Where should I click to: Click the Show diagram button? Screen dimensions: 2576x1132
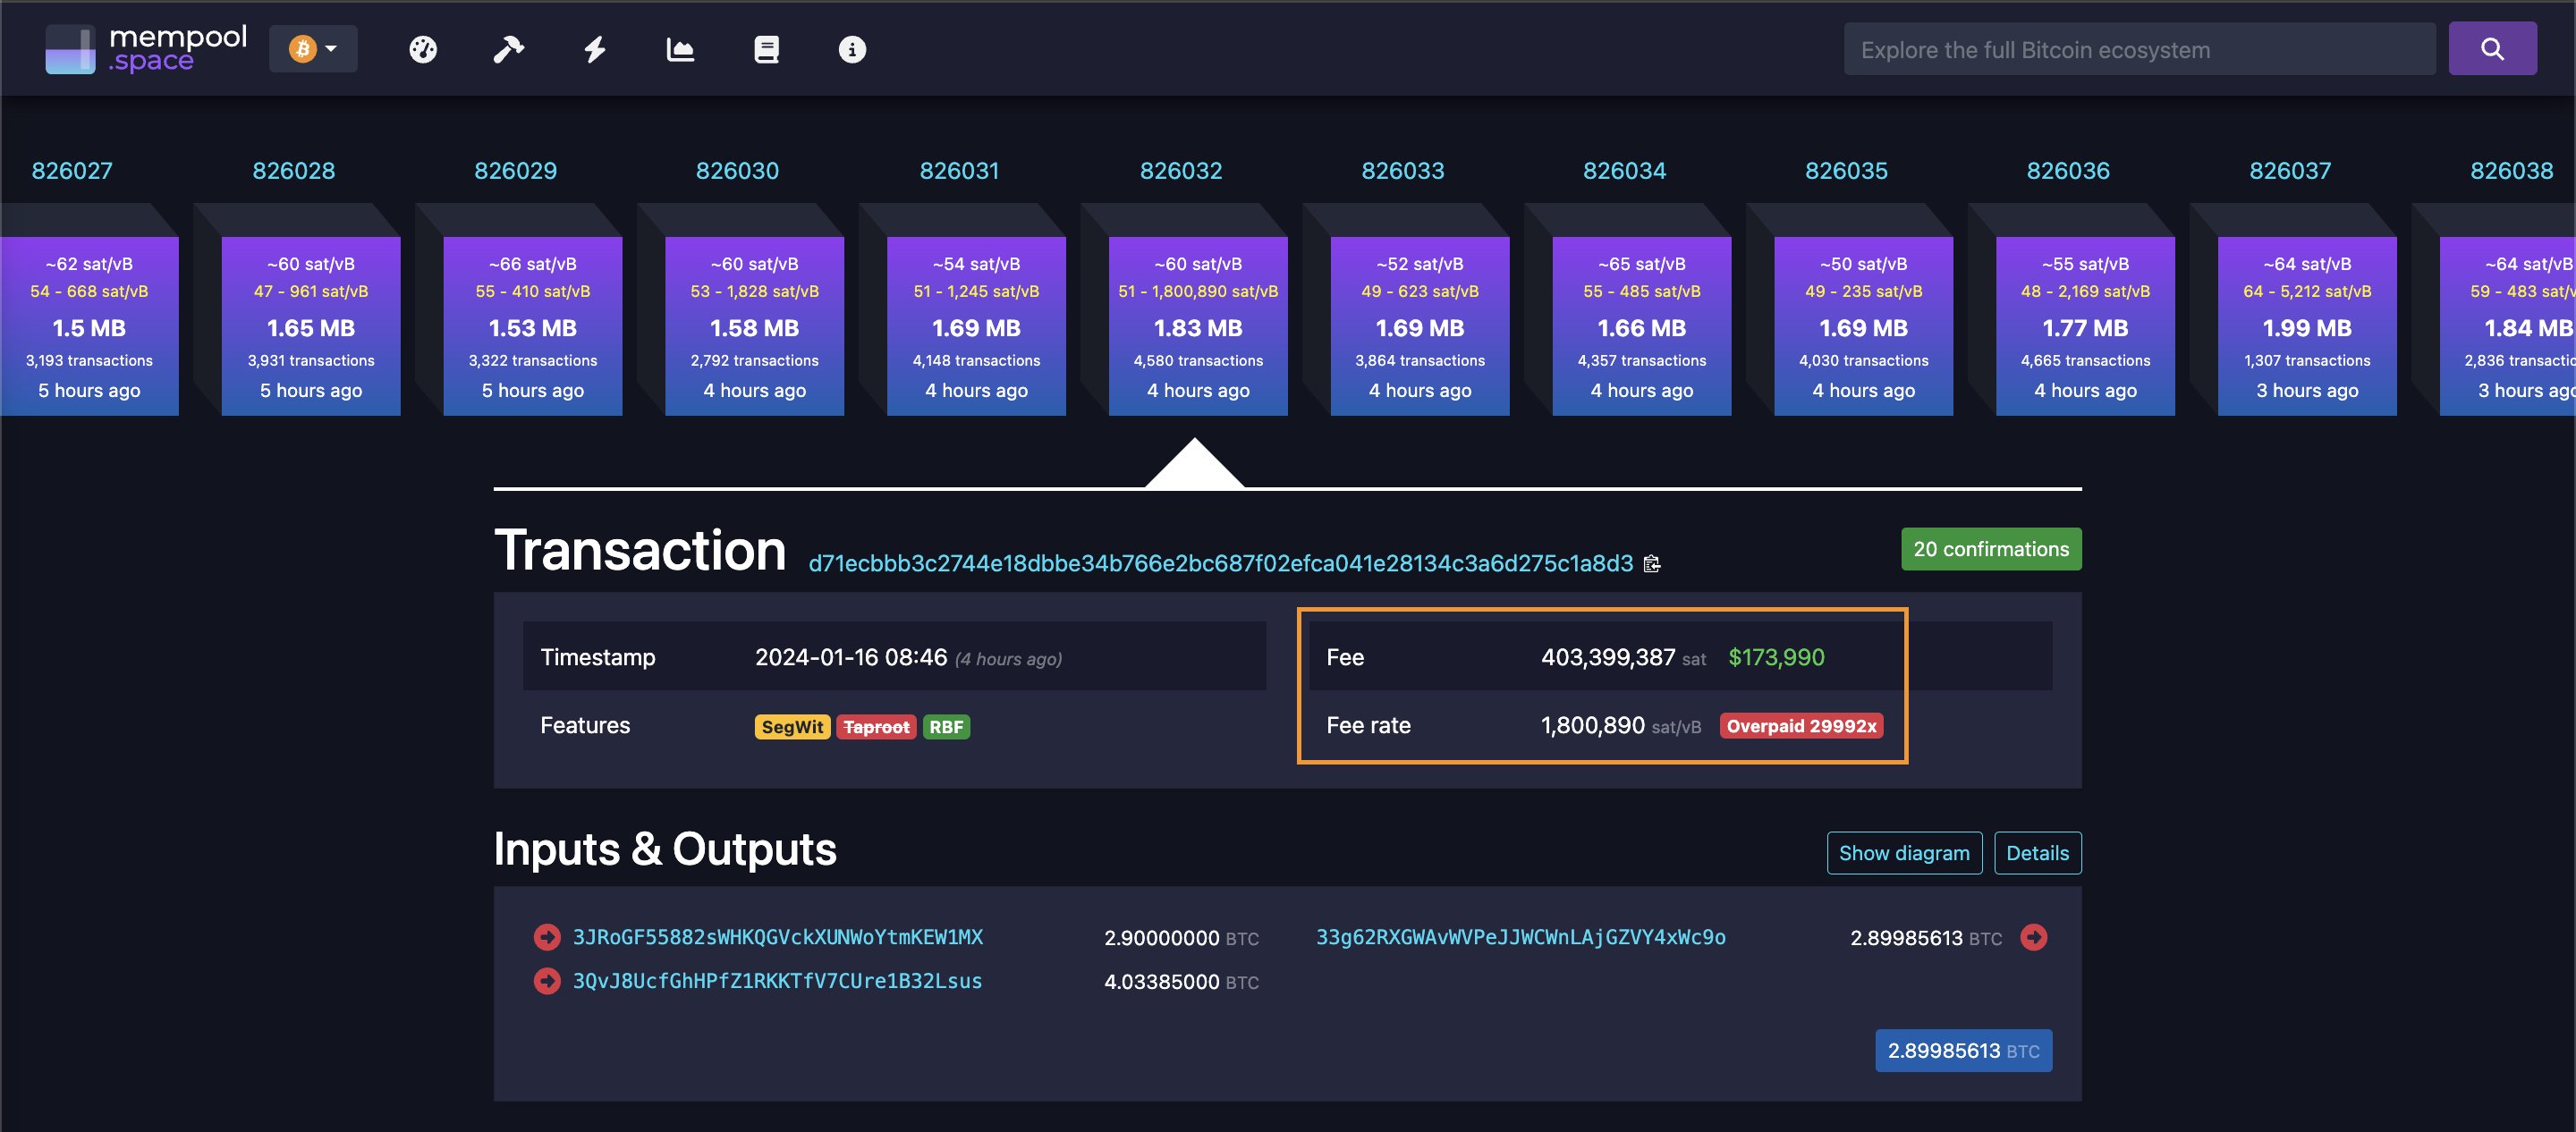click(x=1903, y=853)
